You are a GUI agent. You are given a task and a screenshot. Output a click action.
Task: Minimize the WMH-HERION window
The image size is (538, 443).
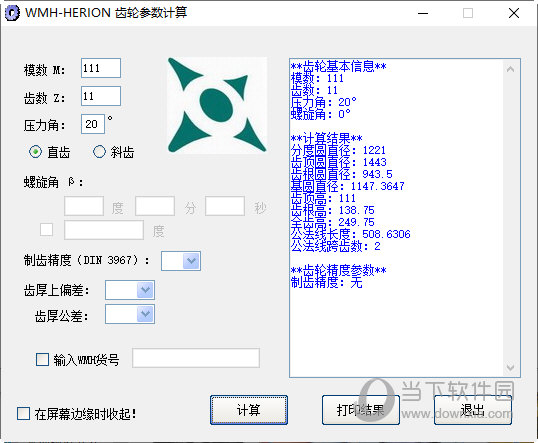(x=423, y=13)
